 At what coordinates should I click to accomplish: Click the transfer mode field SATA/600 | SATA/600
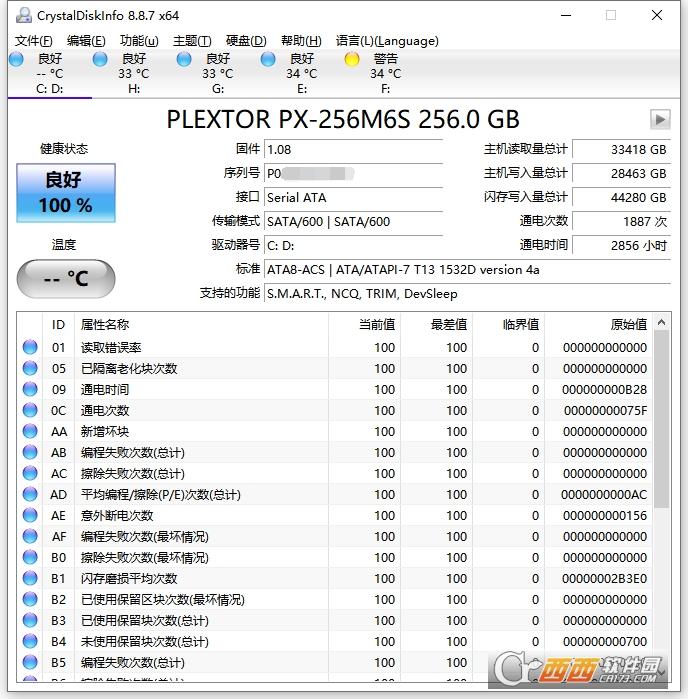353,222
